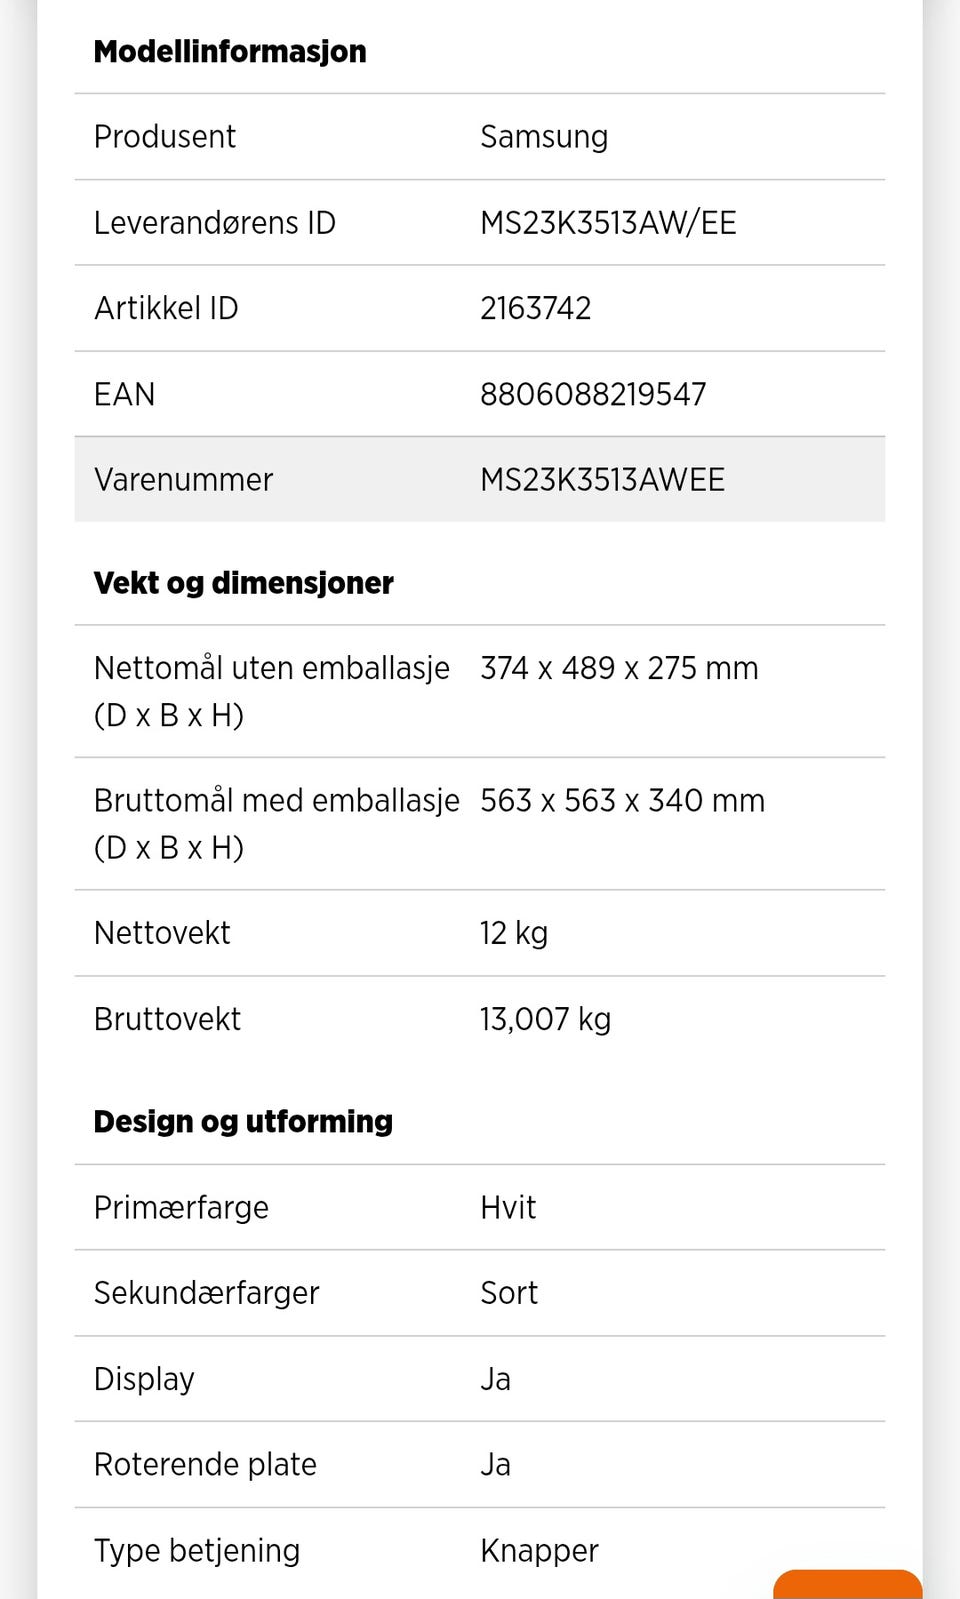The width and height of the screenshot is (960, 1599).
Task: Click the highlighted Varenummer row label
Action: click(x=183, y=480)
